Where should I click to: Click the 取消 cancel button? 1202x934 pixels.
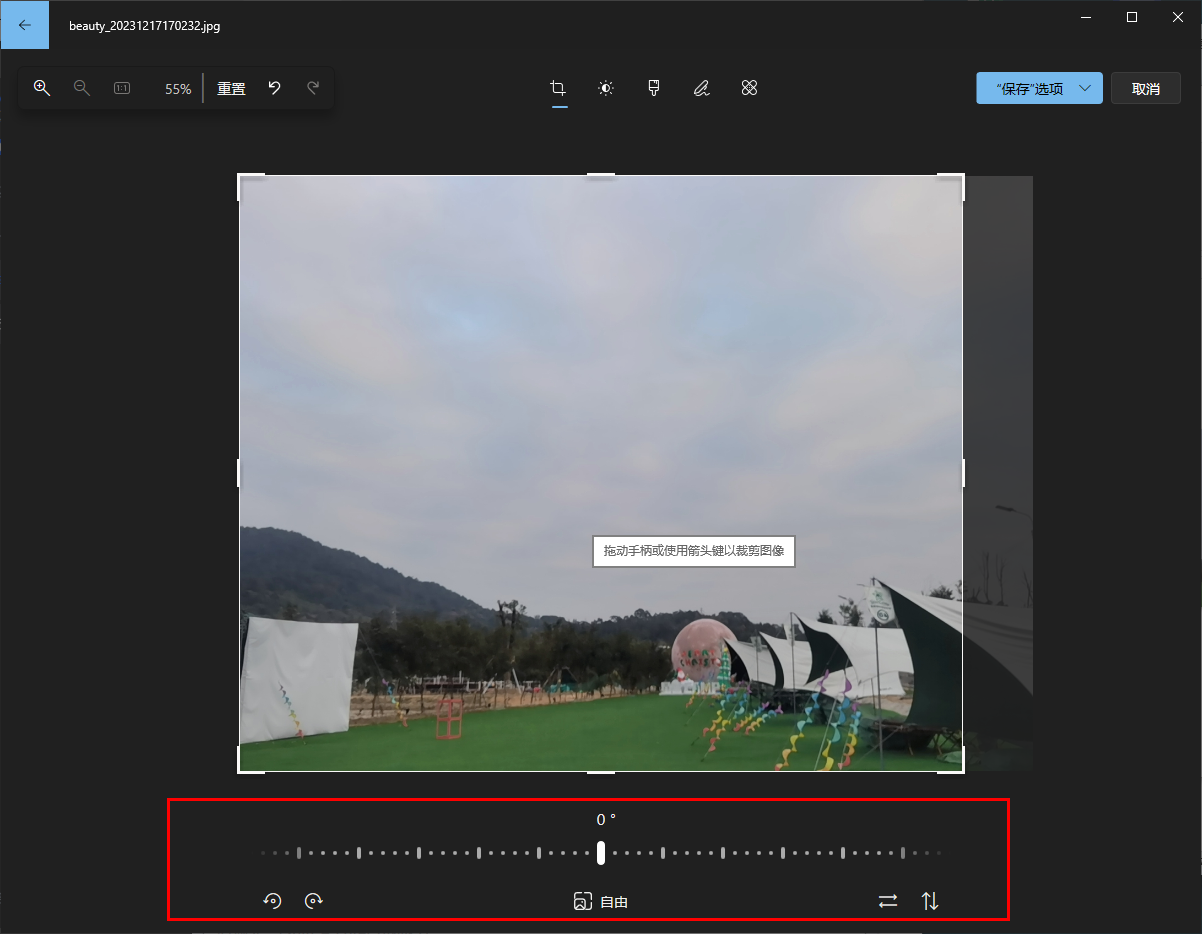(1146, 88)
